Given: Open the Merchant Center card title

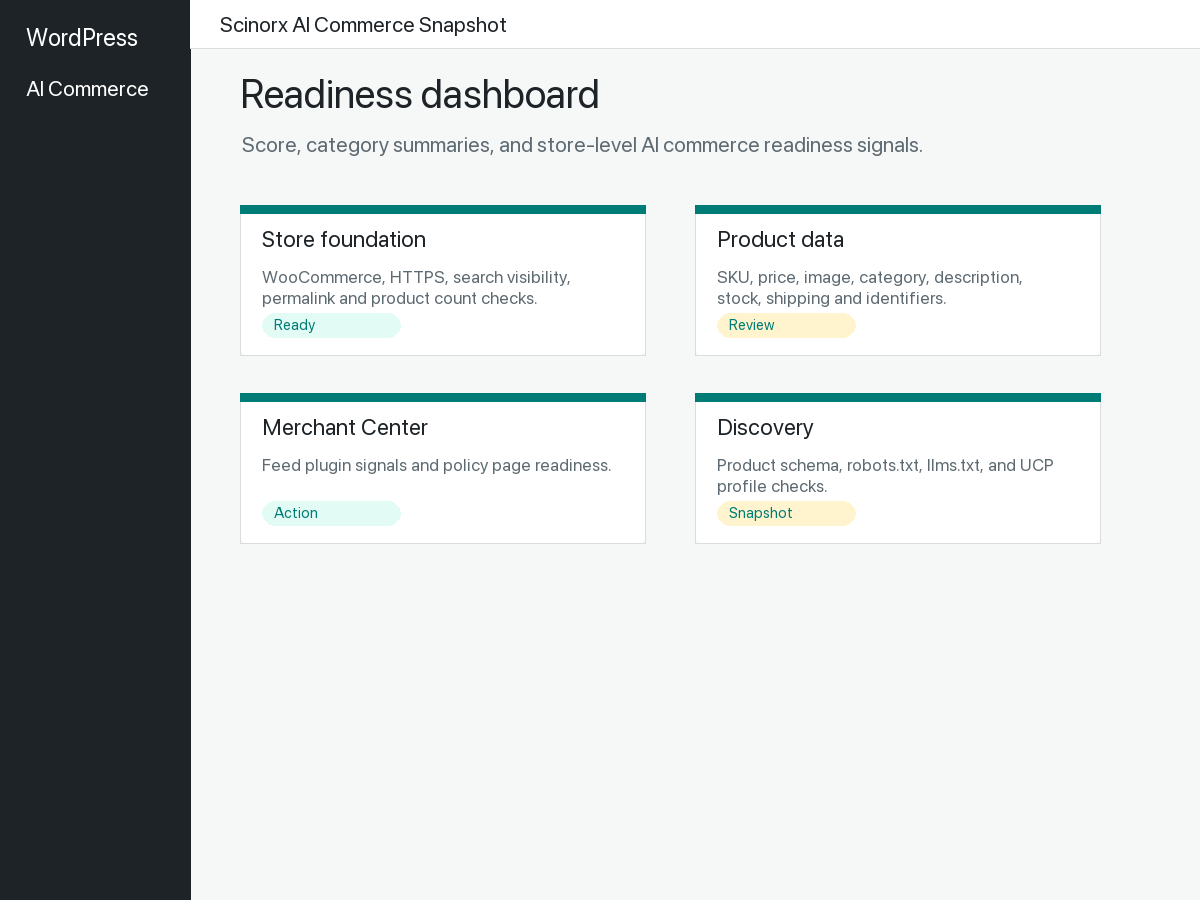Looking at the screenshot, I should pyautogui.click(x=345, y=428).
